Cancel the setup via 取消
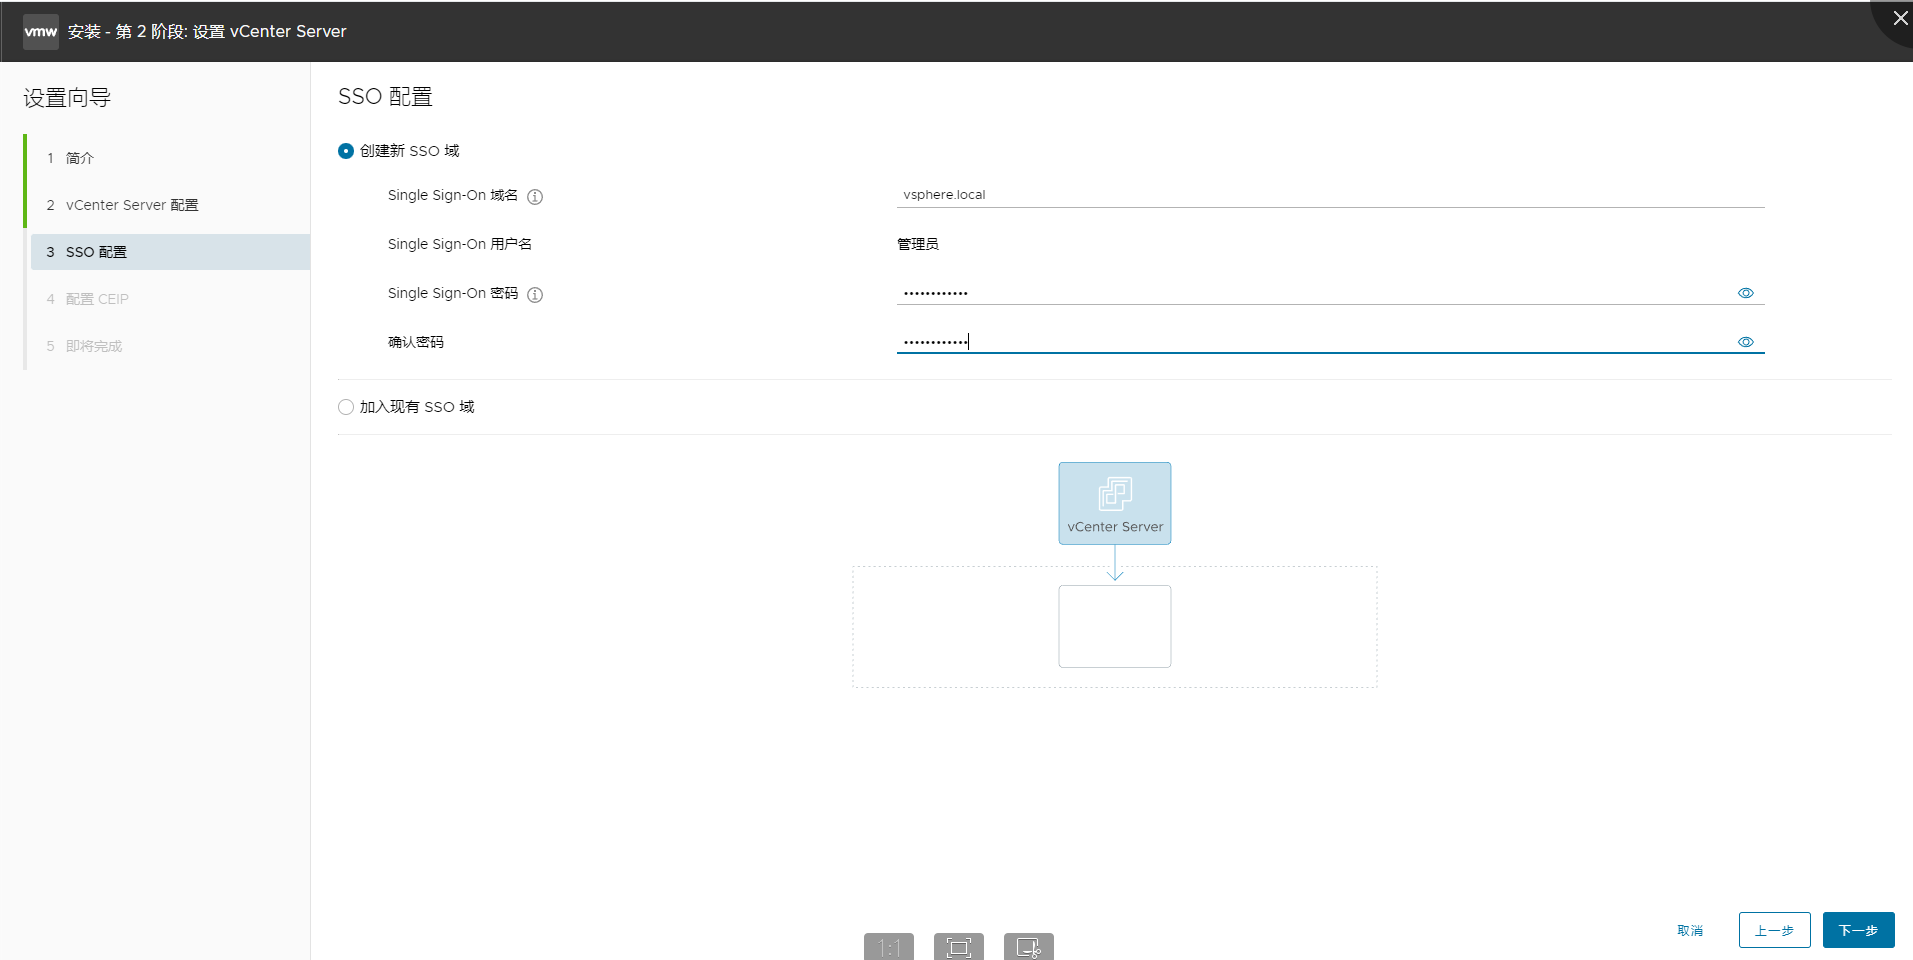 point(1690,929)
